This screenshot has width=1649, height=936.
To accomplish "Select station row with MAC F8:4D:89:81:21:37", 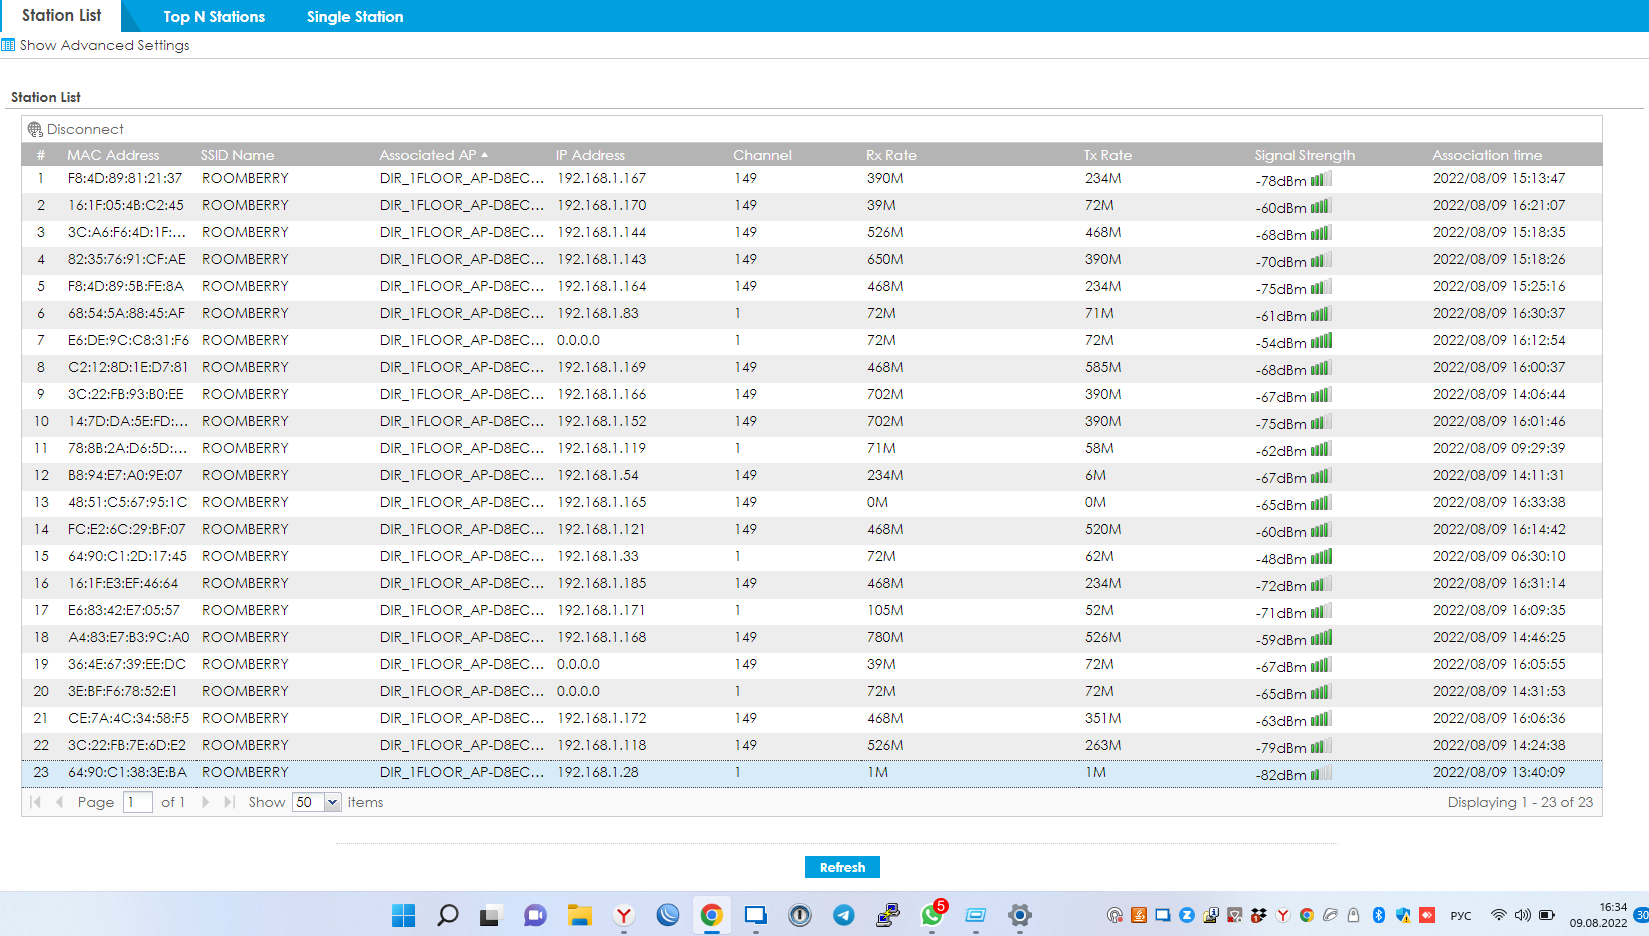I will pos(812,179).
